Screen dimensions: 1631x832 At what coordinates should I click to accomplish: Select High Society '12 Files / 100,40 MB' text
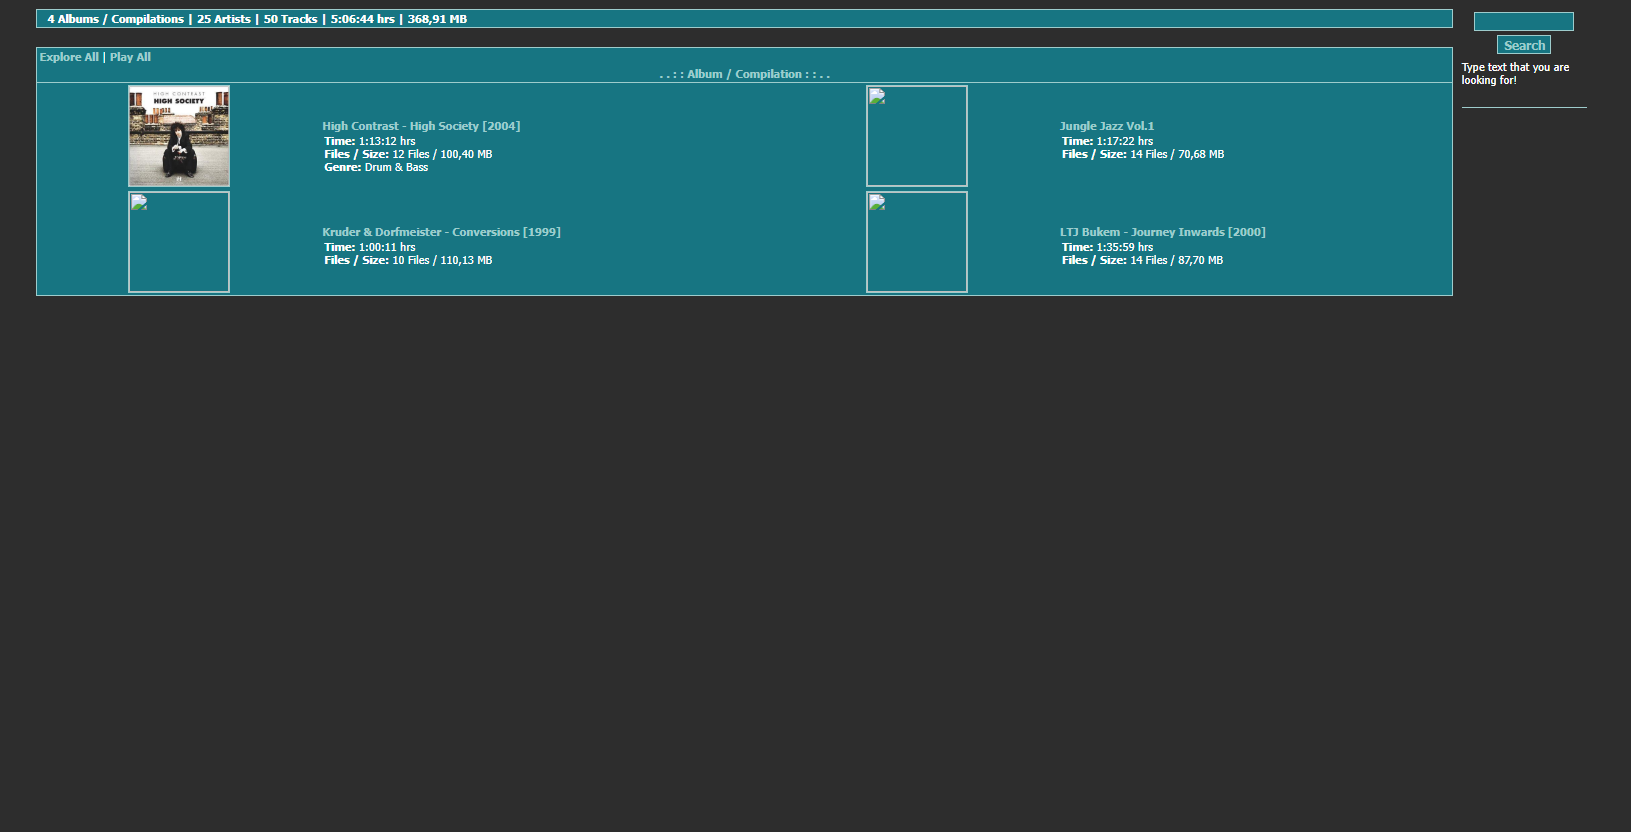(x=442, y=154)
